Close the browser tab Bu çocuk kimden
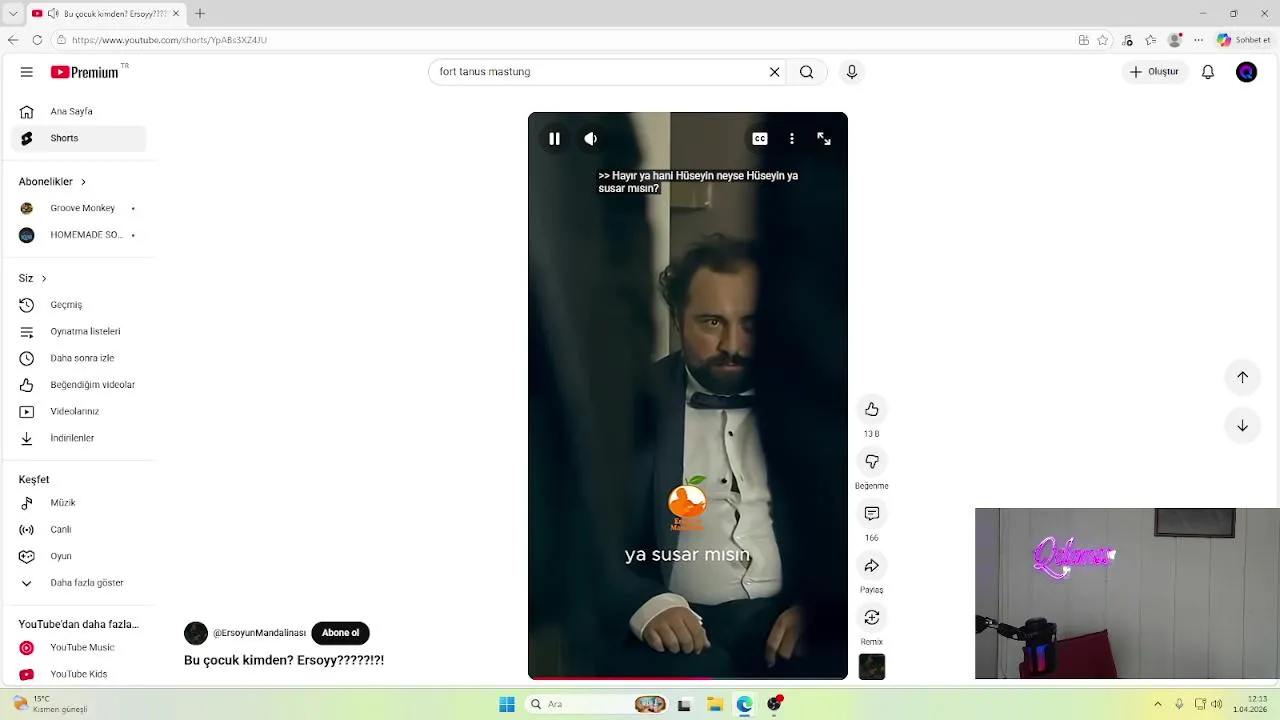The height and width of the screenshot is (720, 1280). (175, 13)
